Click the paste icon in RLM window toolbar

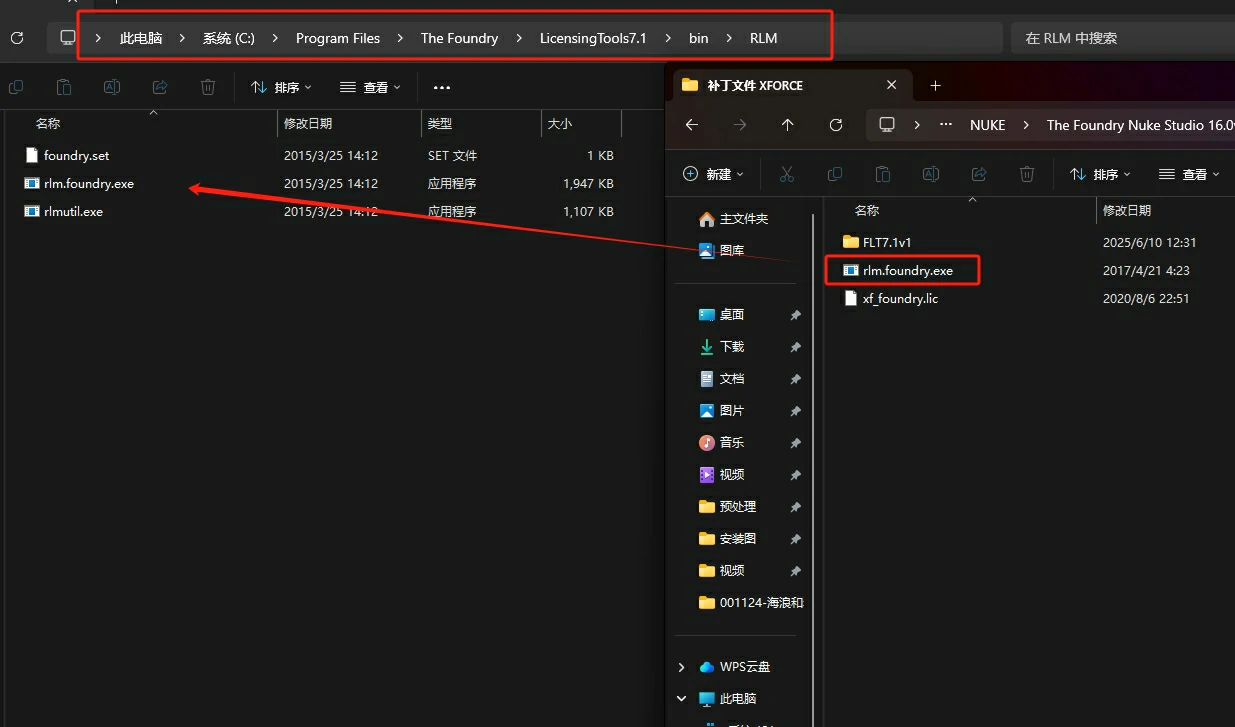(x=64, y=87)
